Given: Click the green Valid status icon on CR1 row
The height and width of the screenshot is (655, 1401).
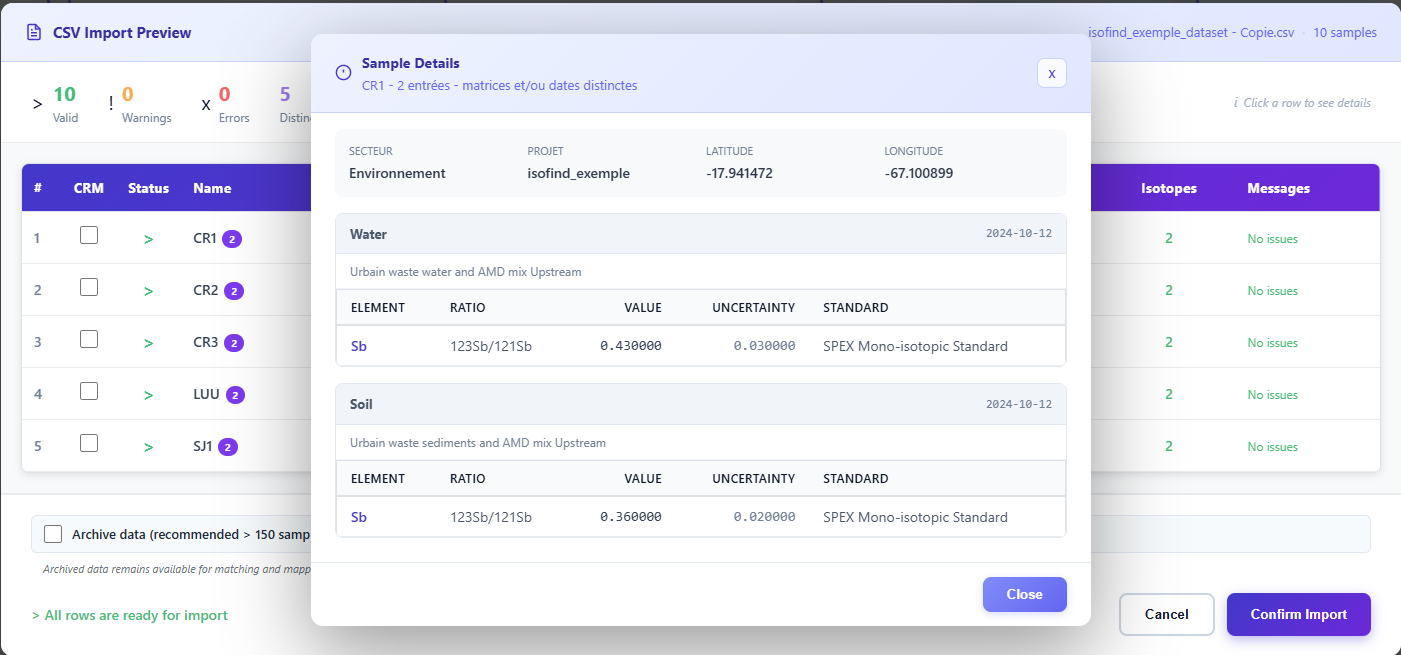Looking at the screenshot, I should point(148,238).
